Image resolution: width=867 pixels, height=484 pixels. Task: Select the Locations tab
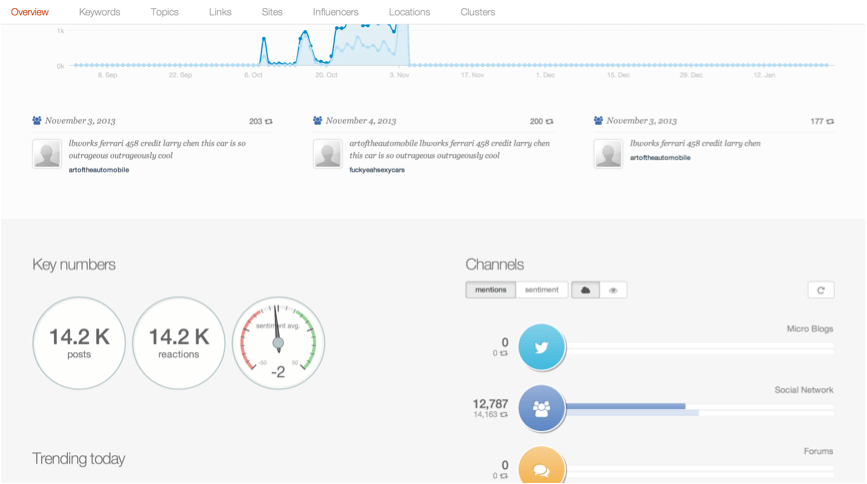[x=409, y=12]
